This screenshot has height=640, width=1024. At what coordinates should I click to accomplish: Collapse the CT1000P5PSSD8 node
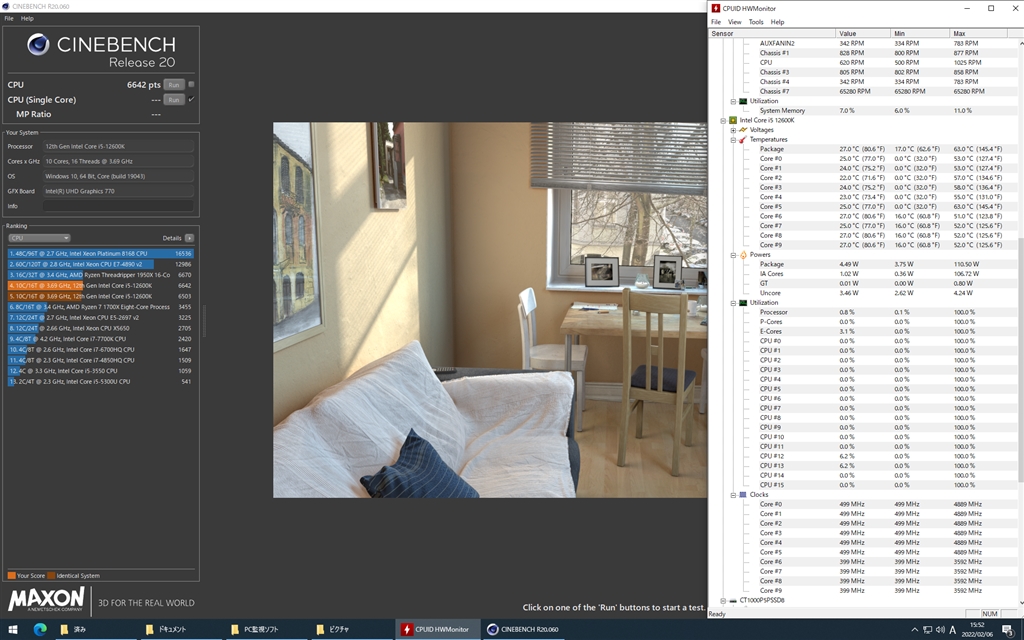pyautogui.click(x=723, y=600)
